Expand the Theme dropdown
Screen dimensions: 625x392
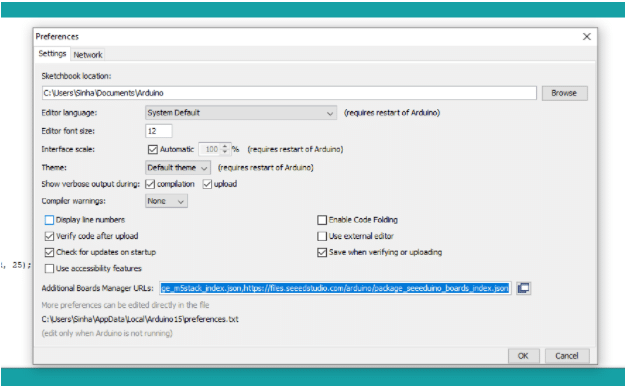pos(178,167)
